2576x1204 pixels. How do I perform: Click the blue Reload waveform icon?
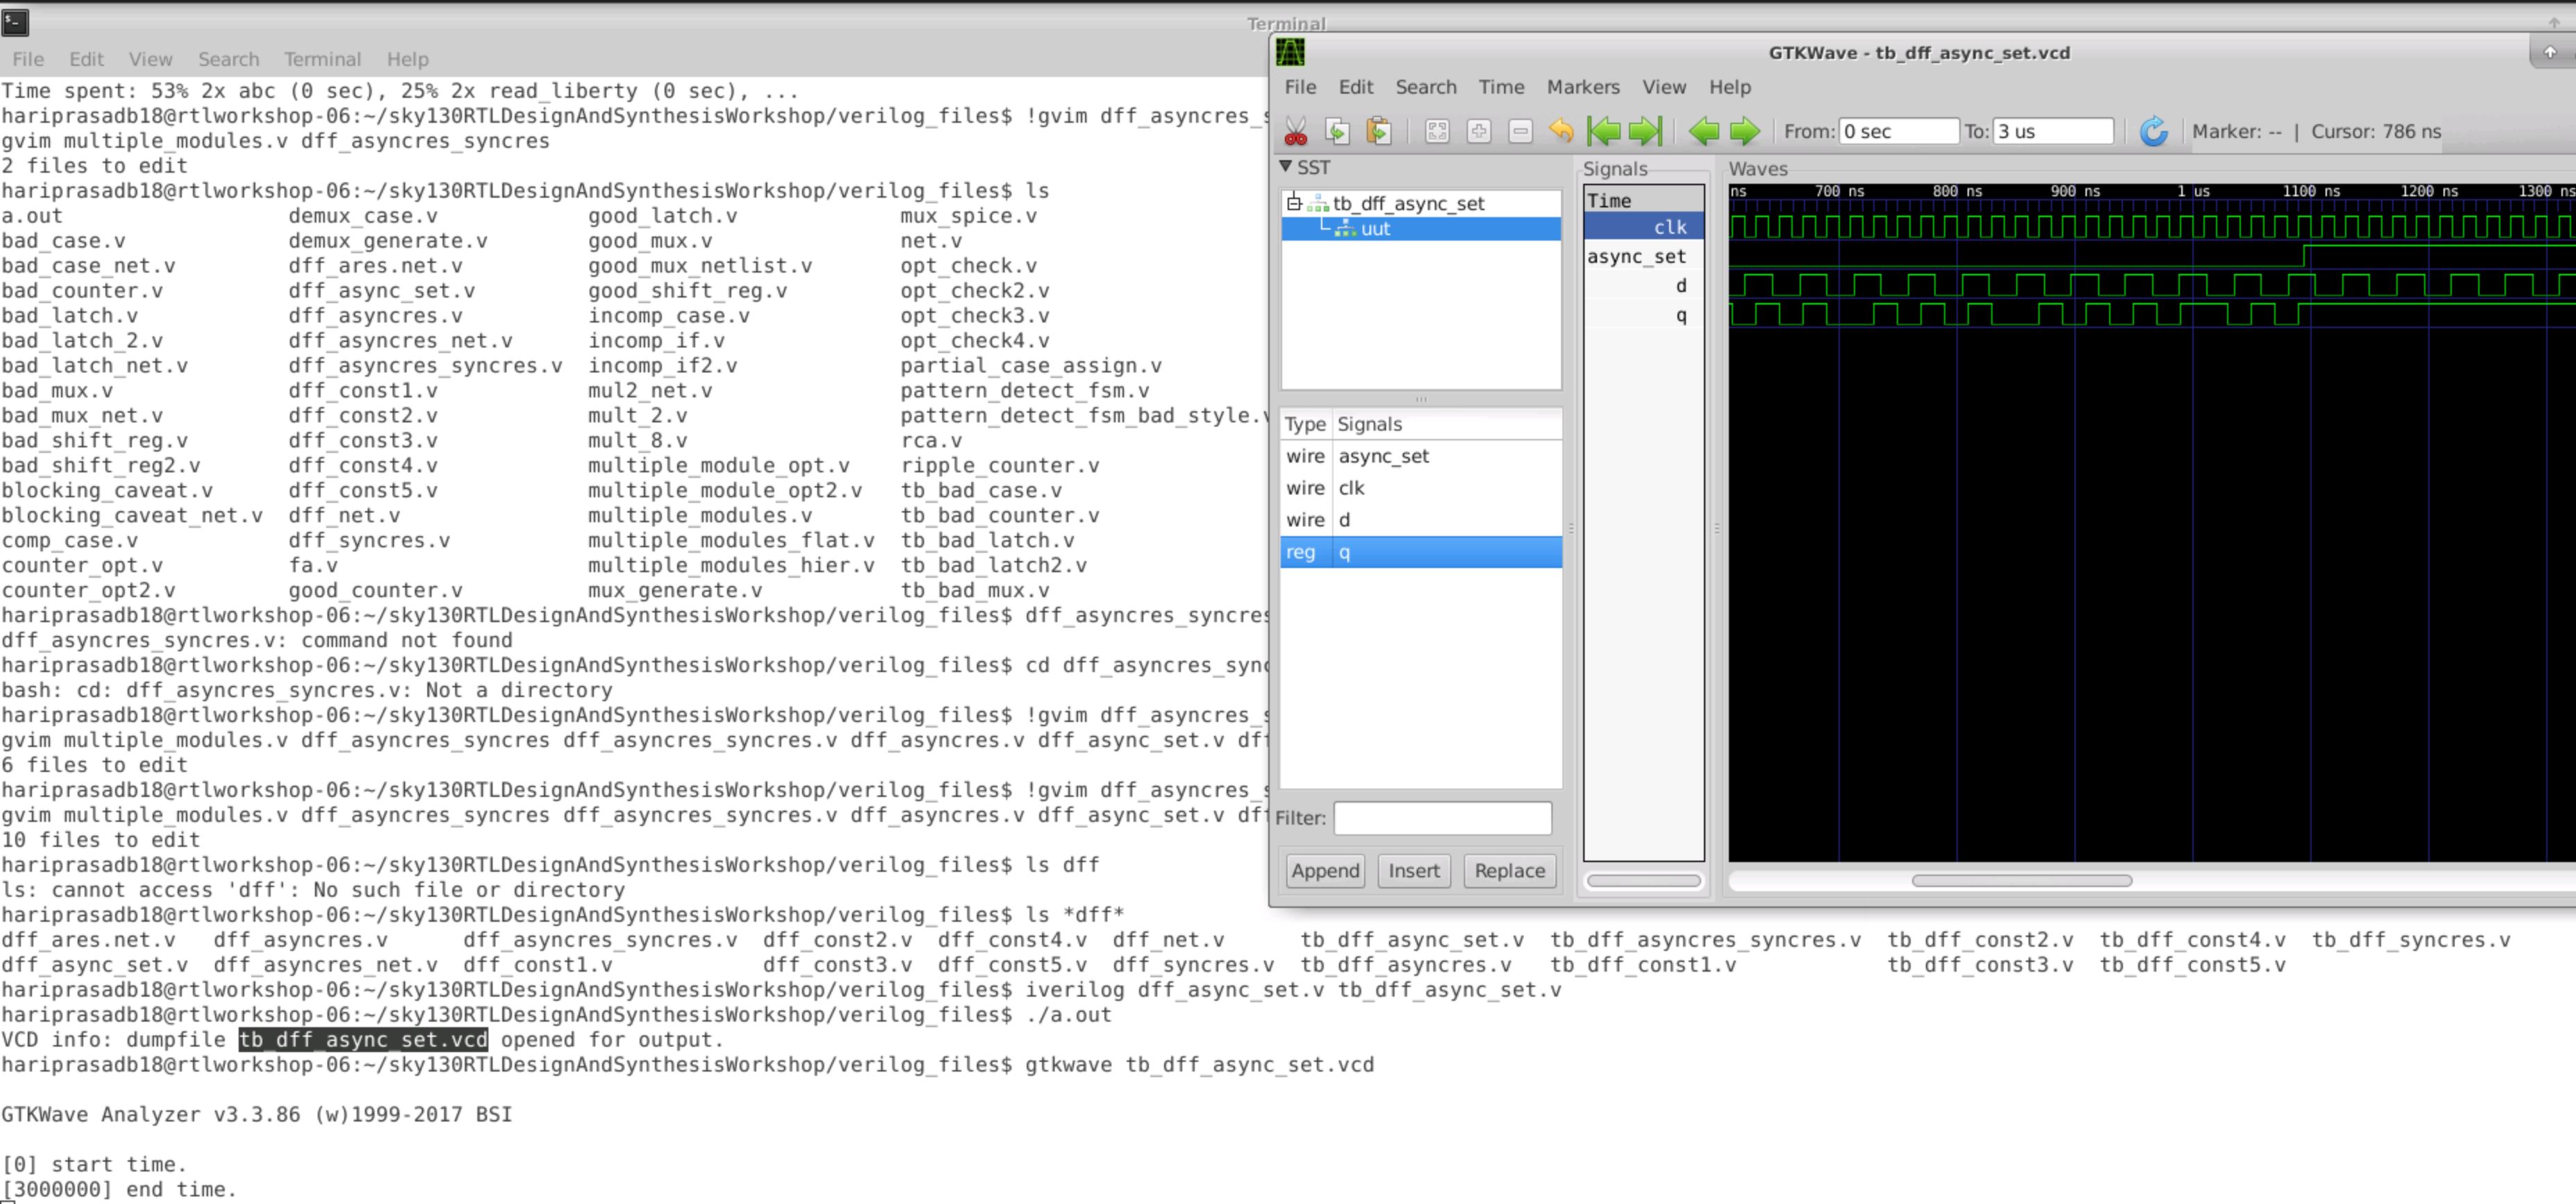coord(2154,131)
